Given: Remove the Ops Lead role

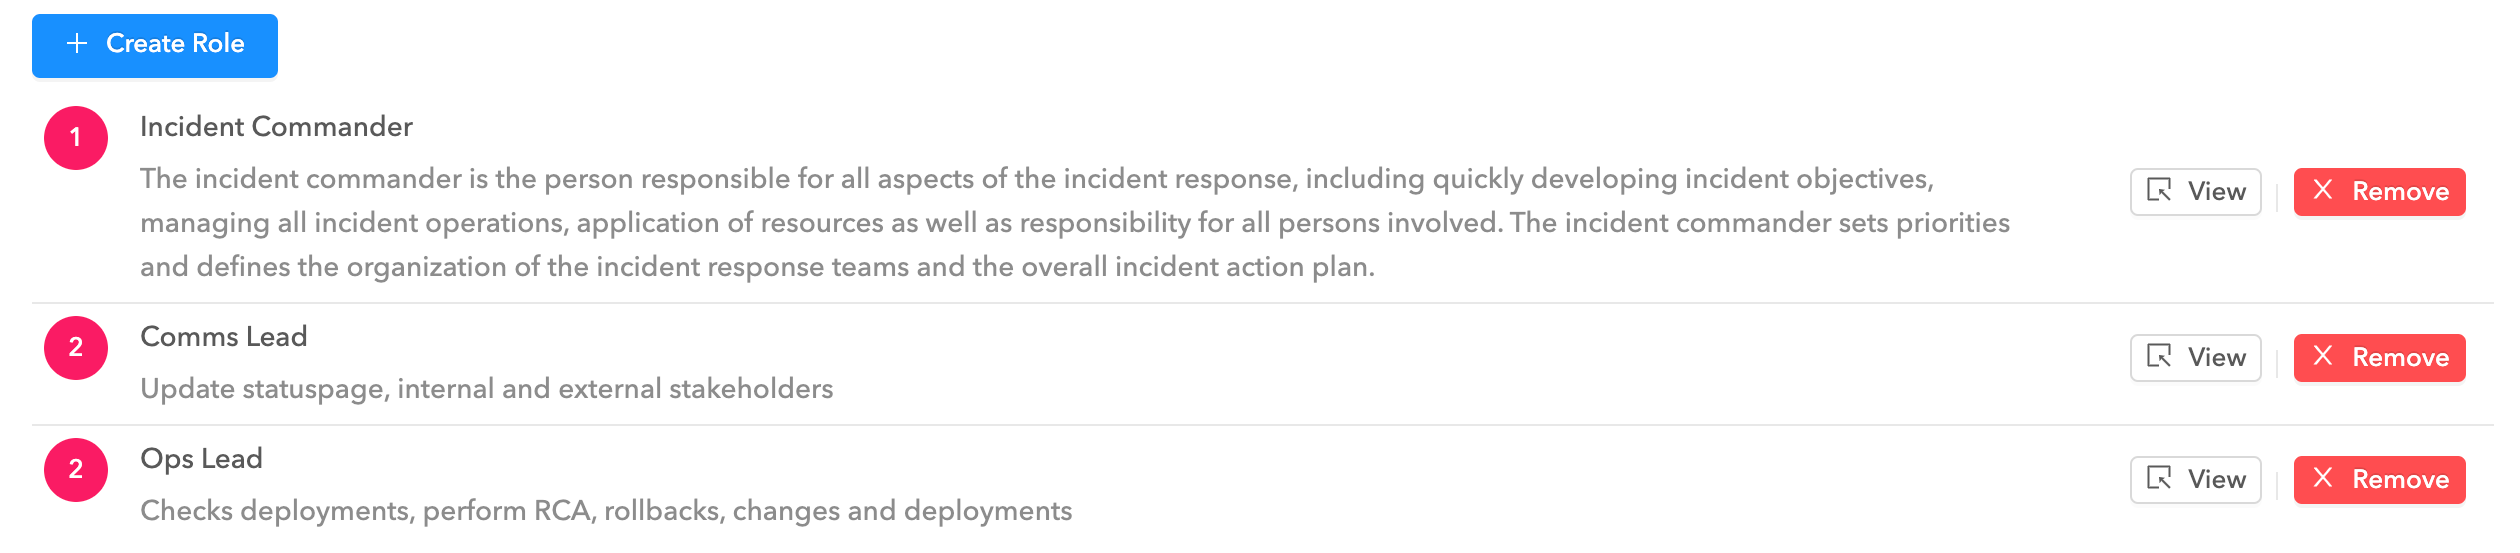Looking at the screenshot, I should (2380, 480).
